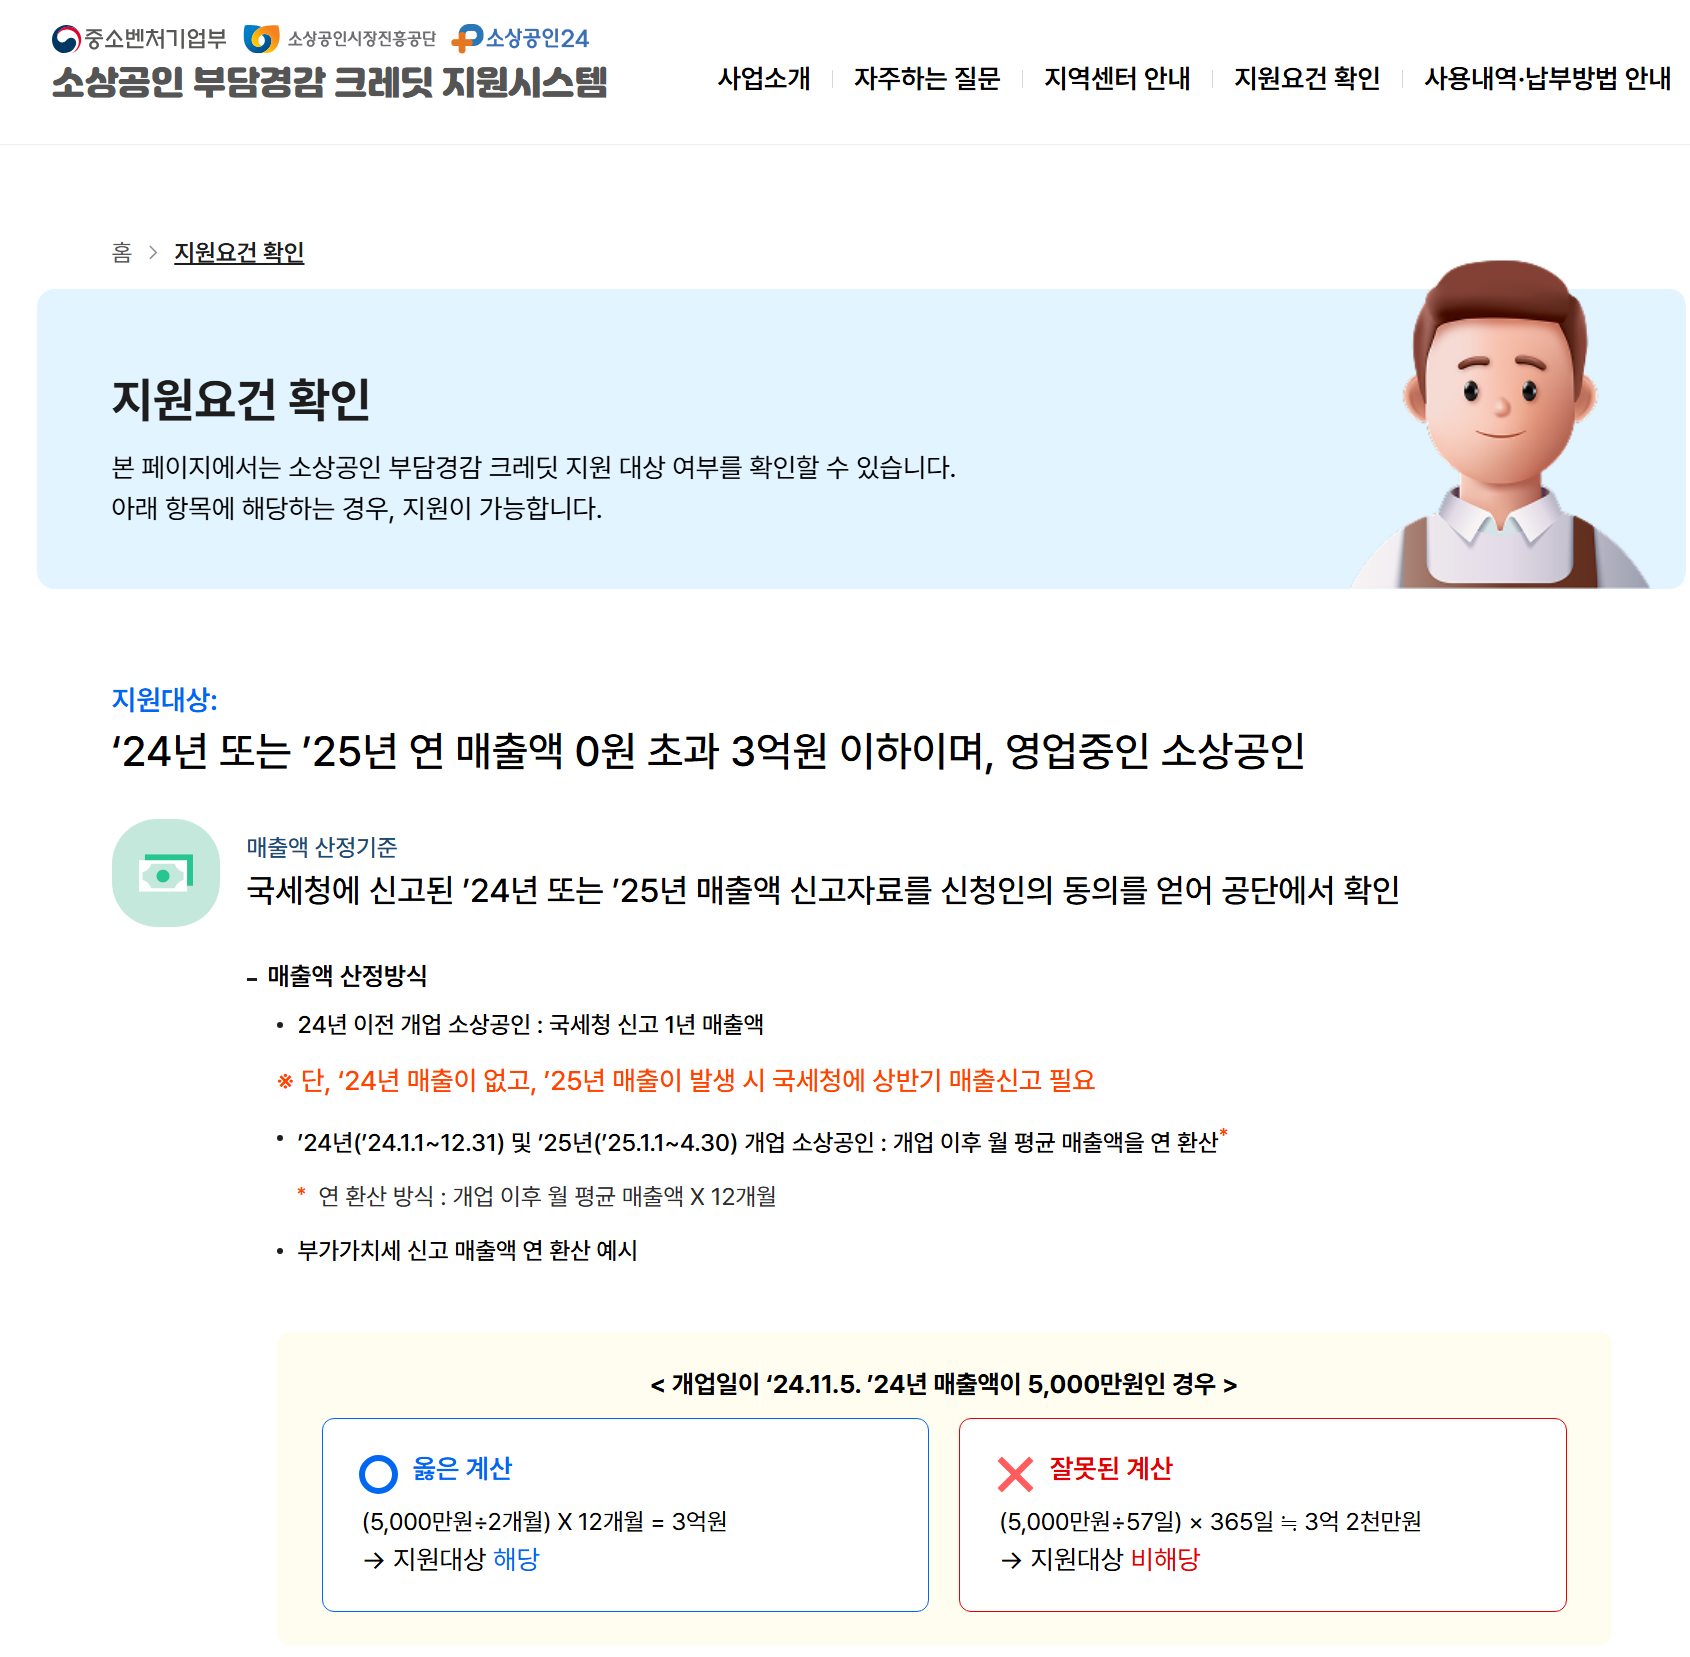Click the 홈 breadcrumb link
This screenshot has width=1690, height=1657.
(122, 252)
